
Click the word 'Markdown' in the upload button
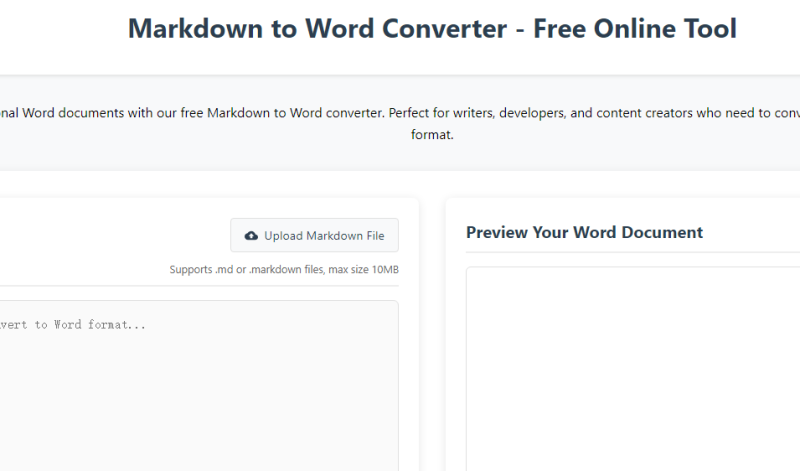pyautogui.click(x=334, y=236)
